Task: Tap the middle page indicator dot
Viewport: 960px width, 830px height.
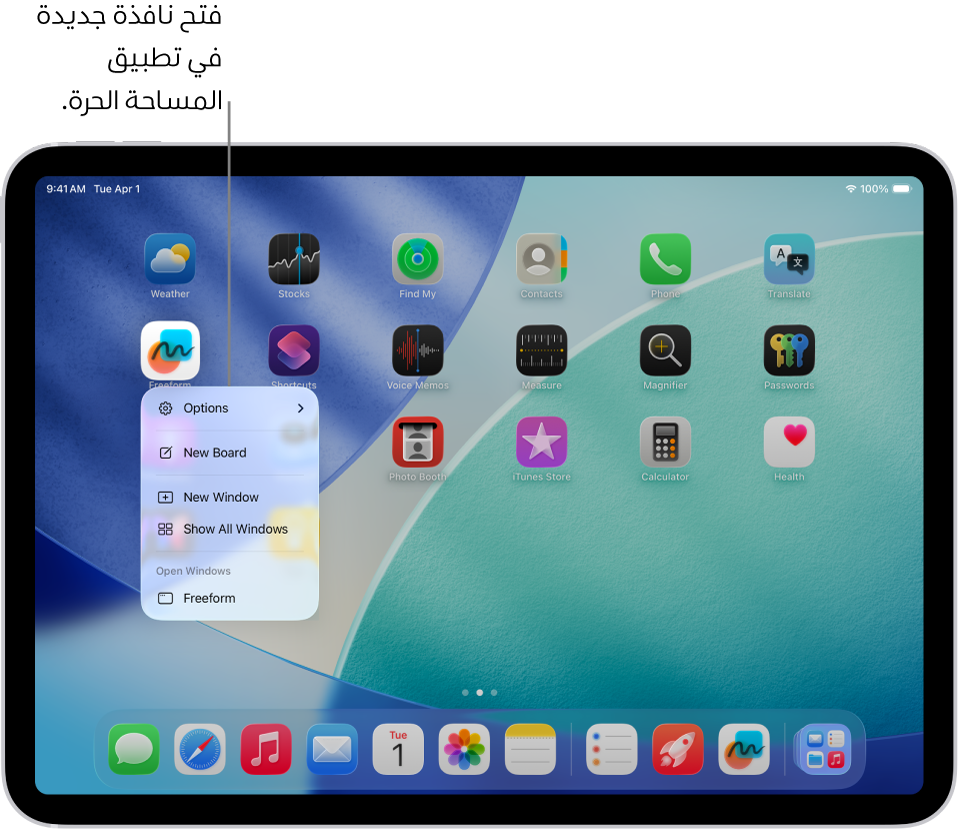Action: (x=479, y=690)
